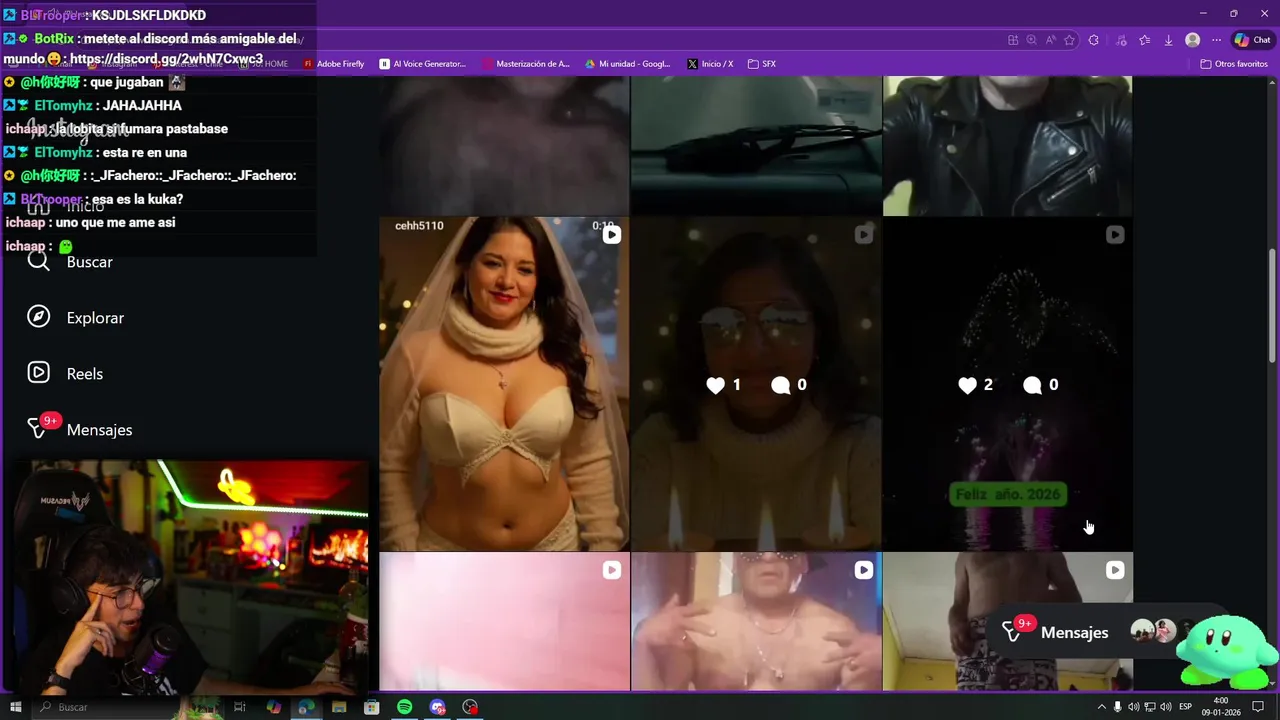Open the cehh5110 reel thumbnail
Screen dimensions: 1280x720
pyautogui.click(x=504, y=384)
